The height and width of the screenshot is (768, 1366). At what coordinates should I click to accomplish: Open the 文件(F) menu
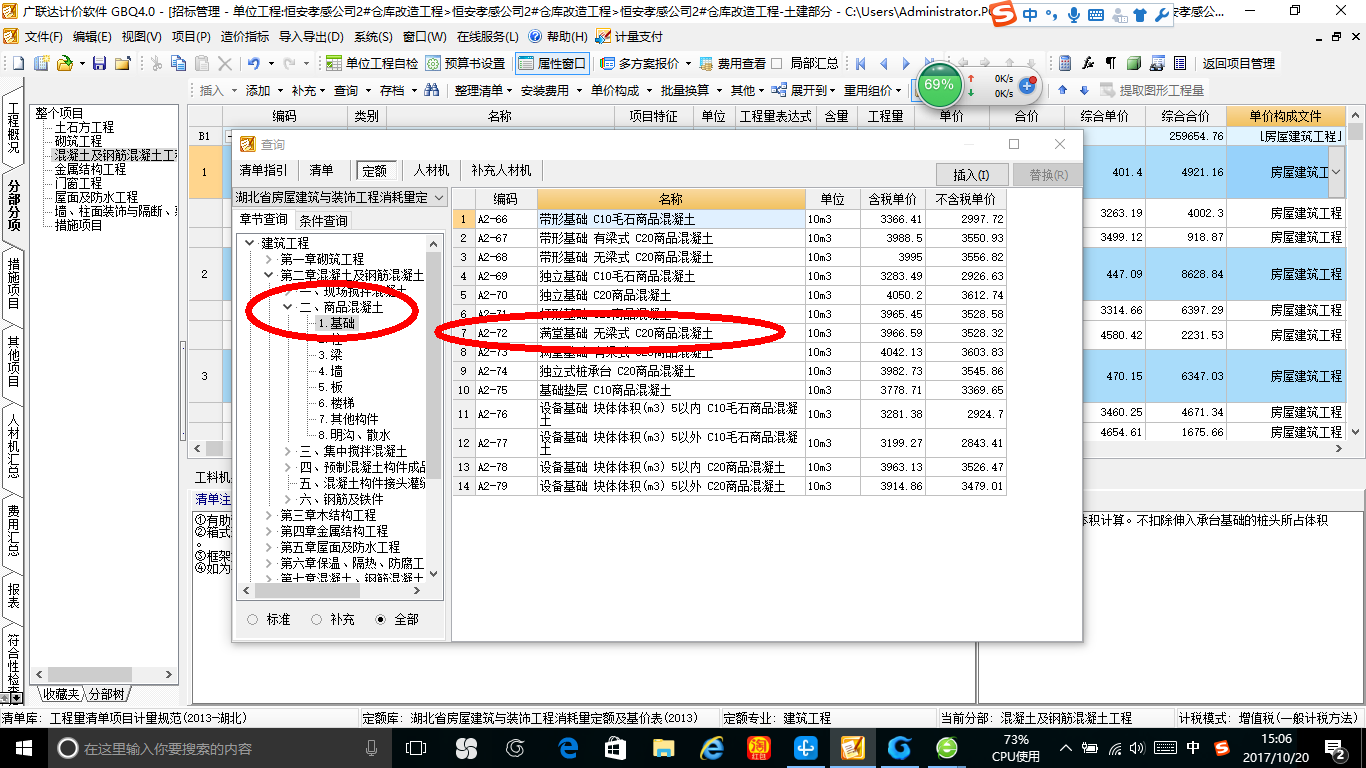[44, 36]
